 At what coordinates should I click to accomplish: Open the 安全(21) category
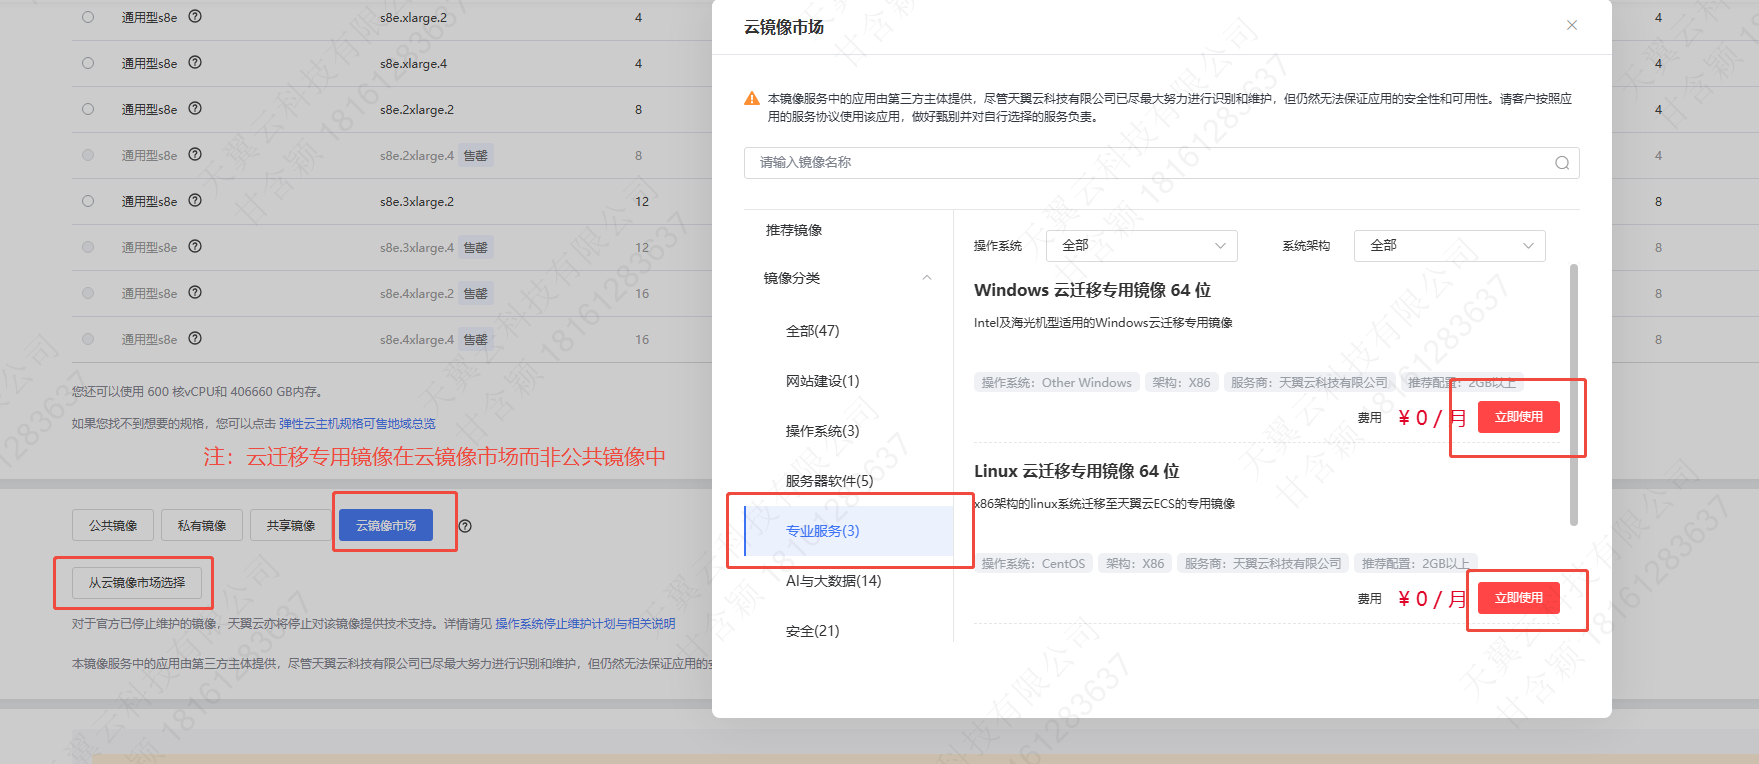[x=813, y=631]
